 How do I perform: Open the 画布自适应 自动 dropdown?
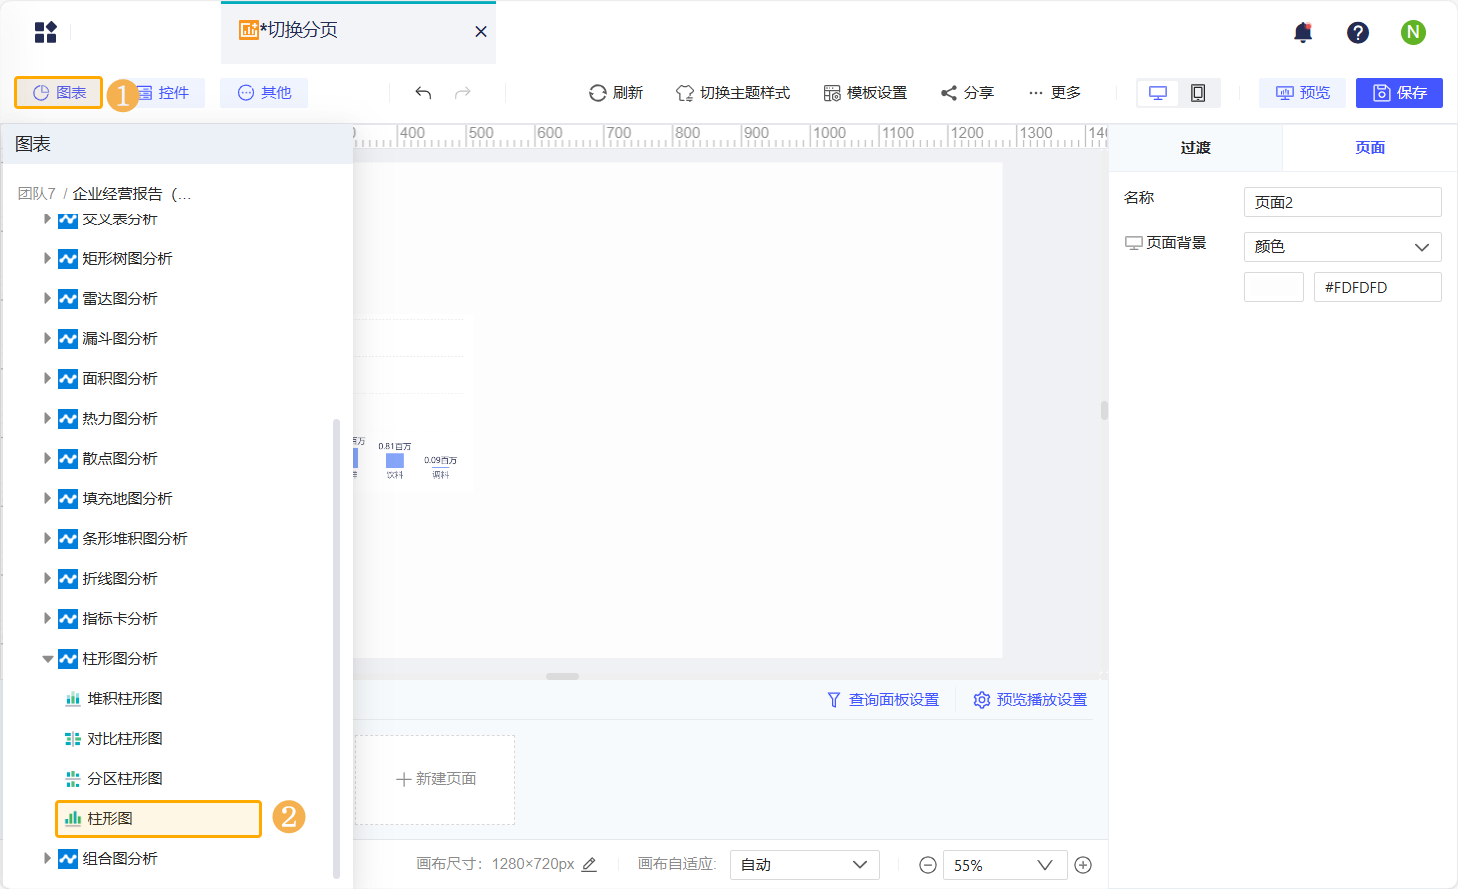(805, 865)
